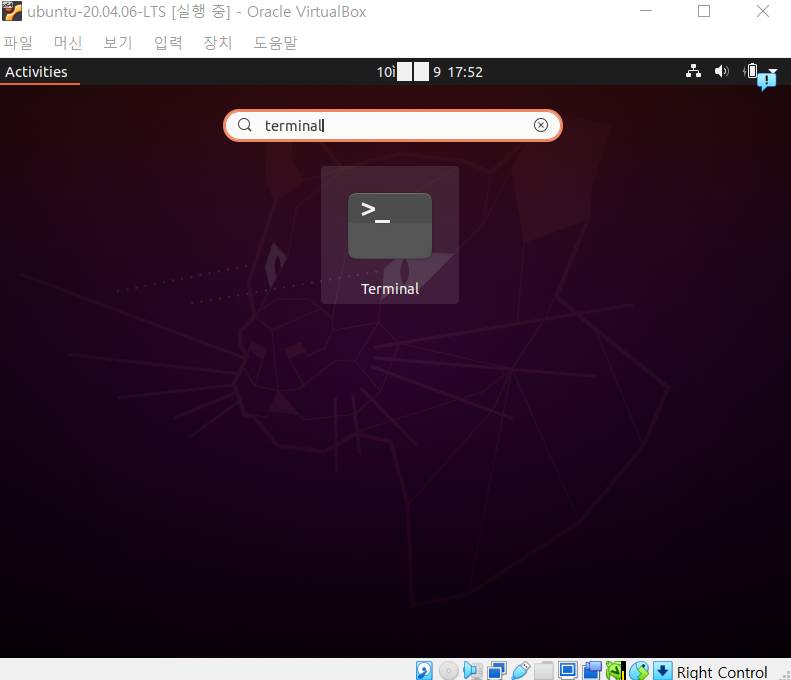Open the clock showing 17:52
Screen dimensions: 791x680
[x=430, y=72]
